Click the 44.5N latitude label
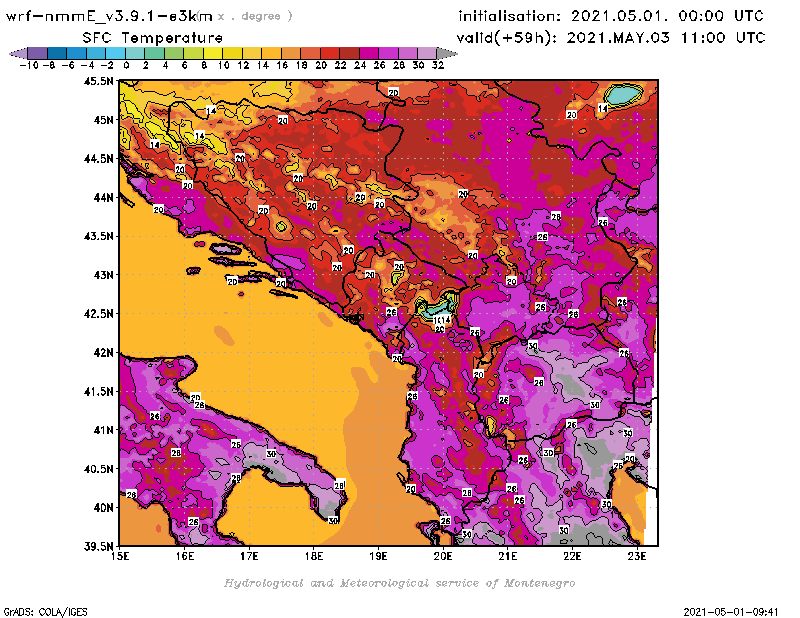This screenshot has width=800, height=618. (x=98, y=158)
